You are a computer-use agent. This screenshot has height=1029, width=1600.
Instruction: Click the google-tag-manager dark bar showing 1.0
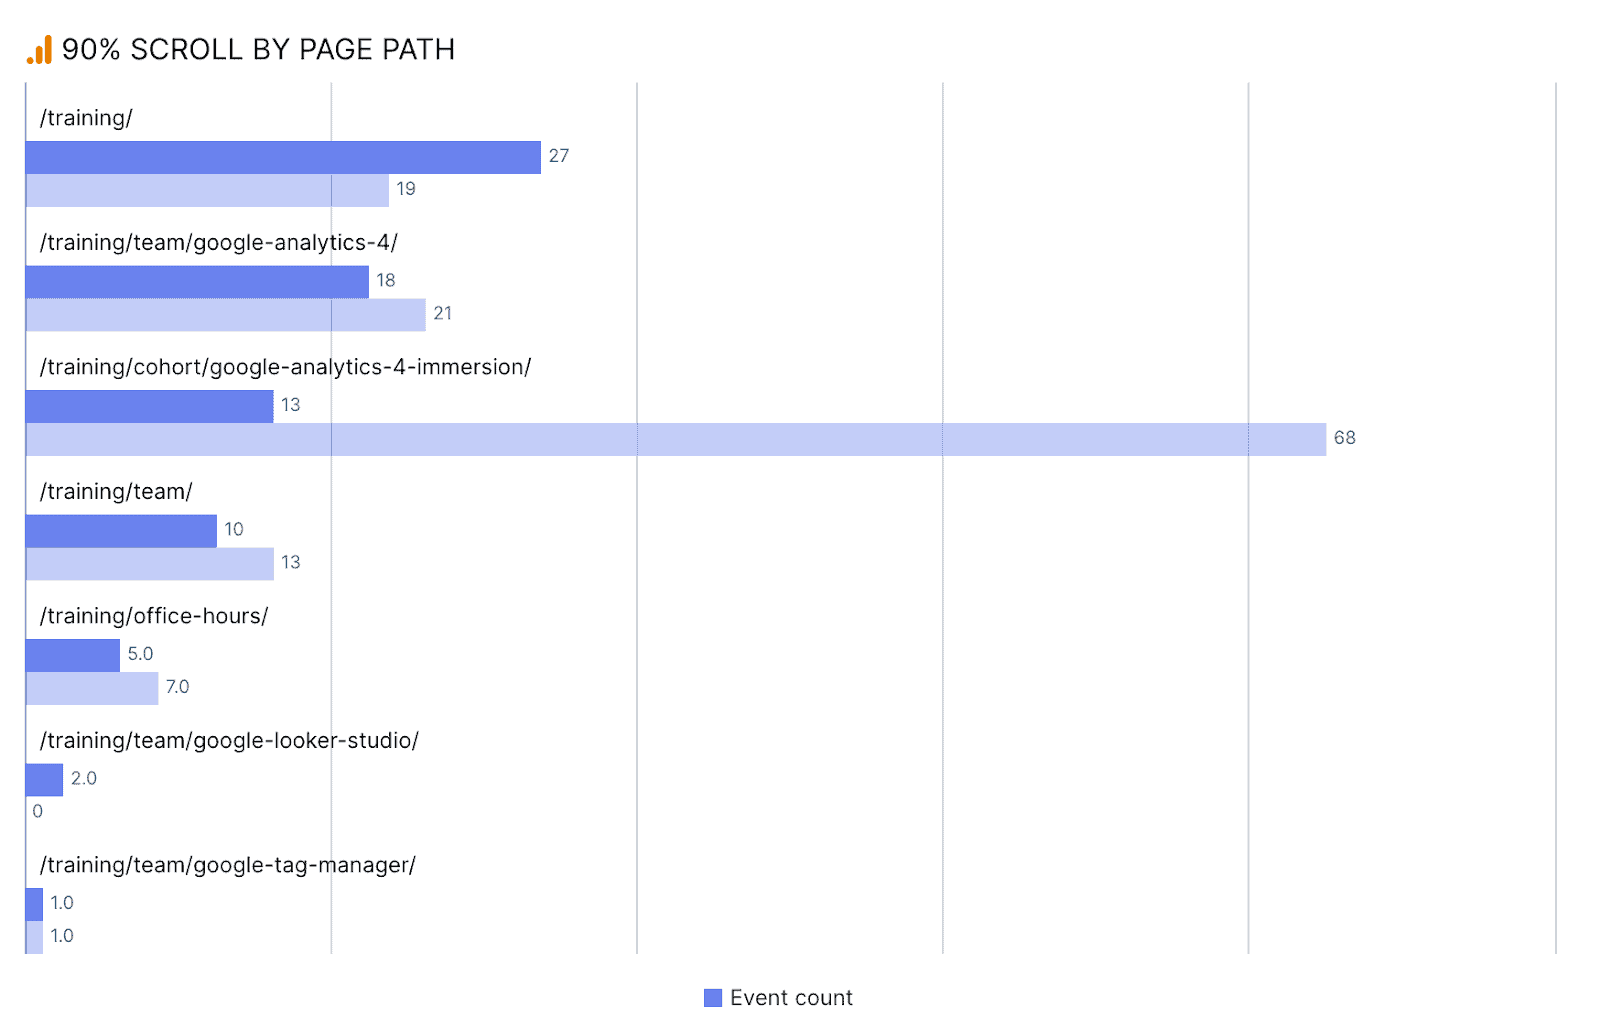click(34, 905)
